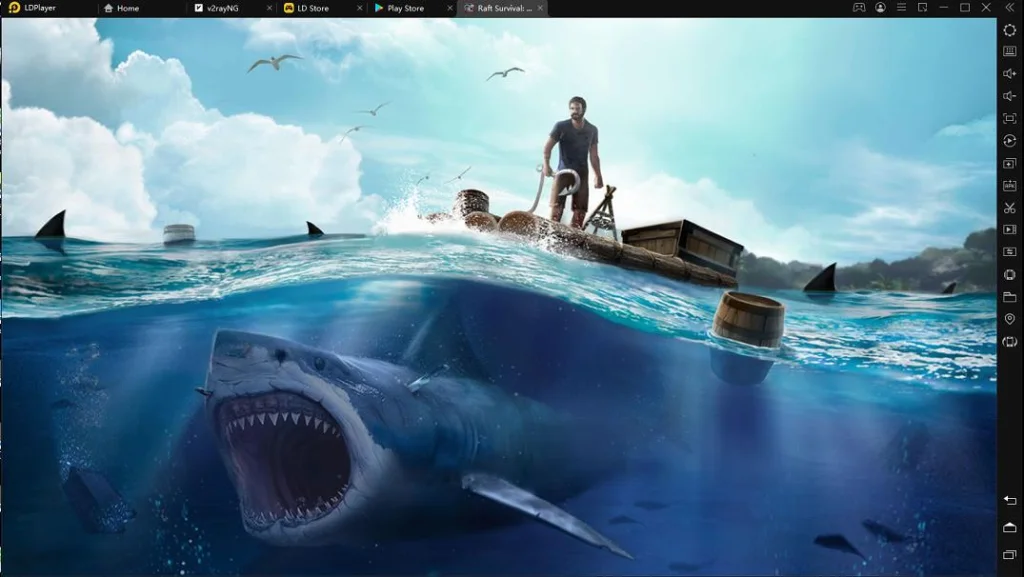
Task: Close the LD Store tab
Action: [360, 8]
